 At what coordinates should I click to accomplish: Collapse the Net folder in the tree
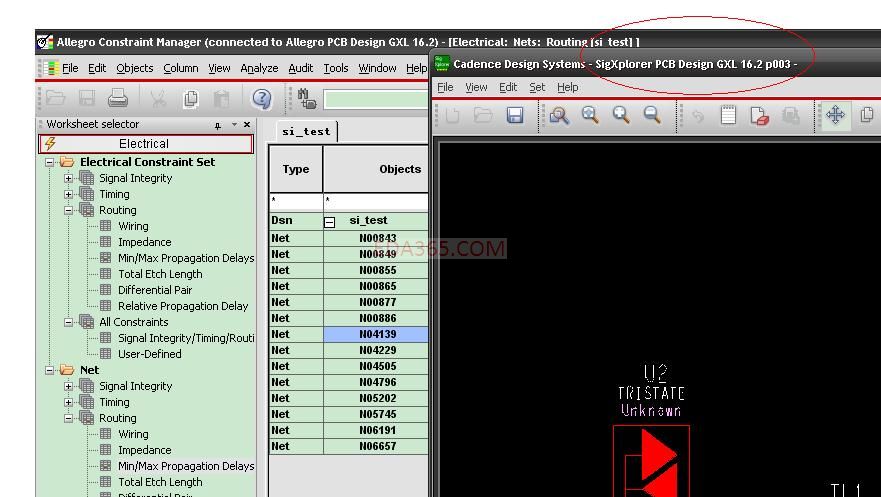pos(50,370)
